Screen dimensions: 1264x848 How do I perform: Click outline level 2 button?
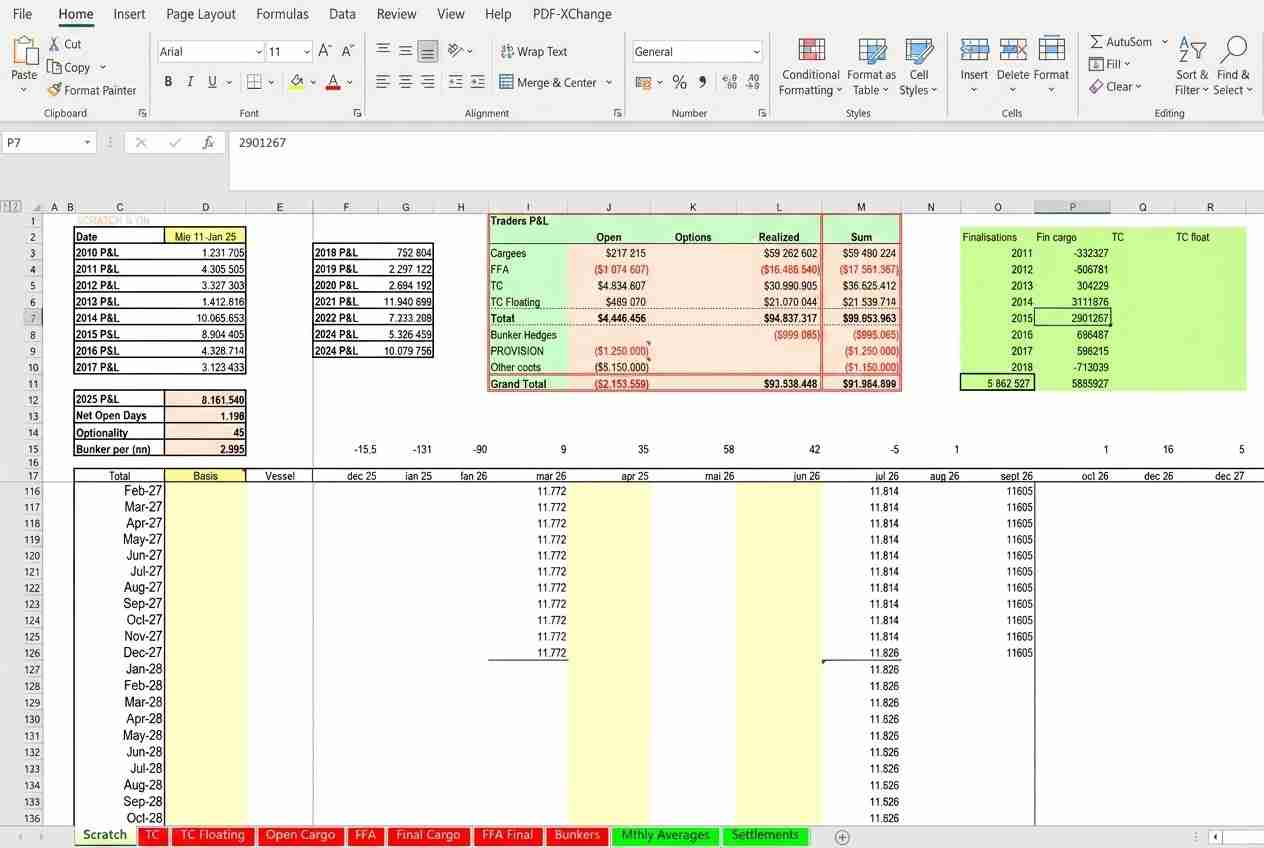point(17,207)
